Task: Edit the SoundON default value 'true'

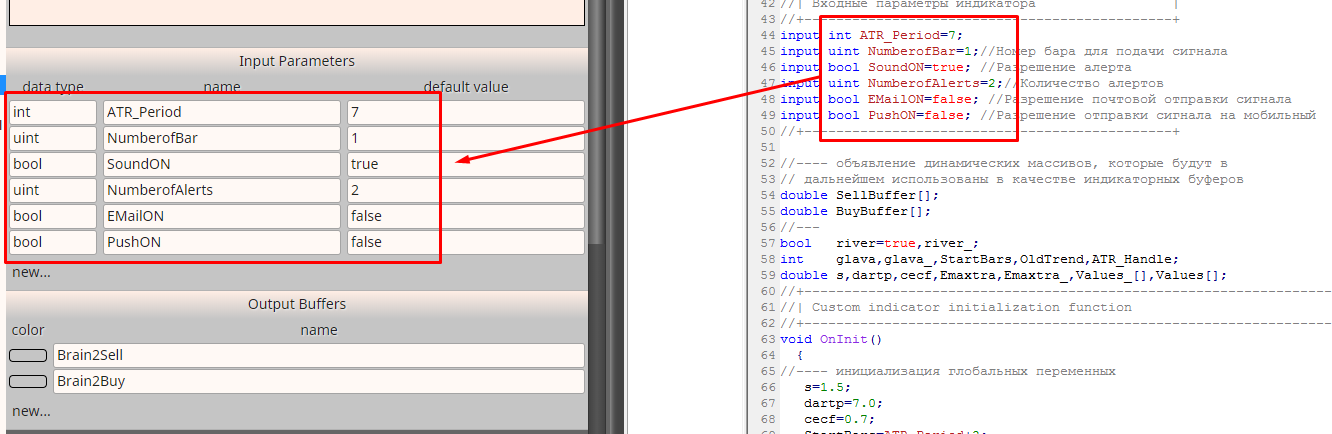Action: click(x=465, y=164)
